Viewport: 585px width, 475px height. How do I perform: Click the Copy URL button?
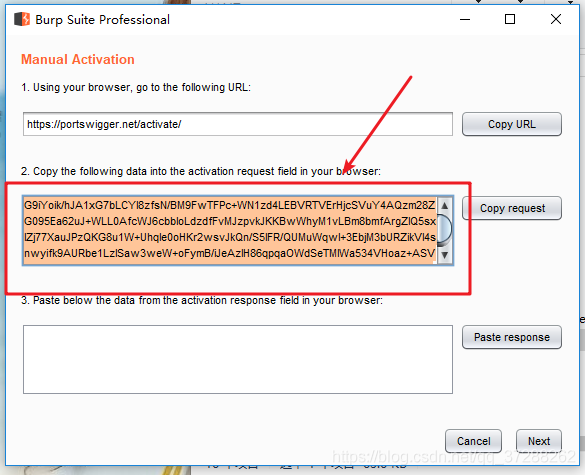tap(512, 124)
